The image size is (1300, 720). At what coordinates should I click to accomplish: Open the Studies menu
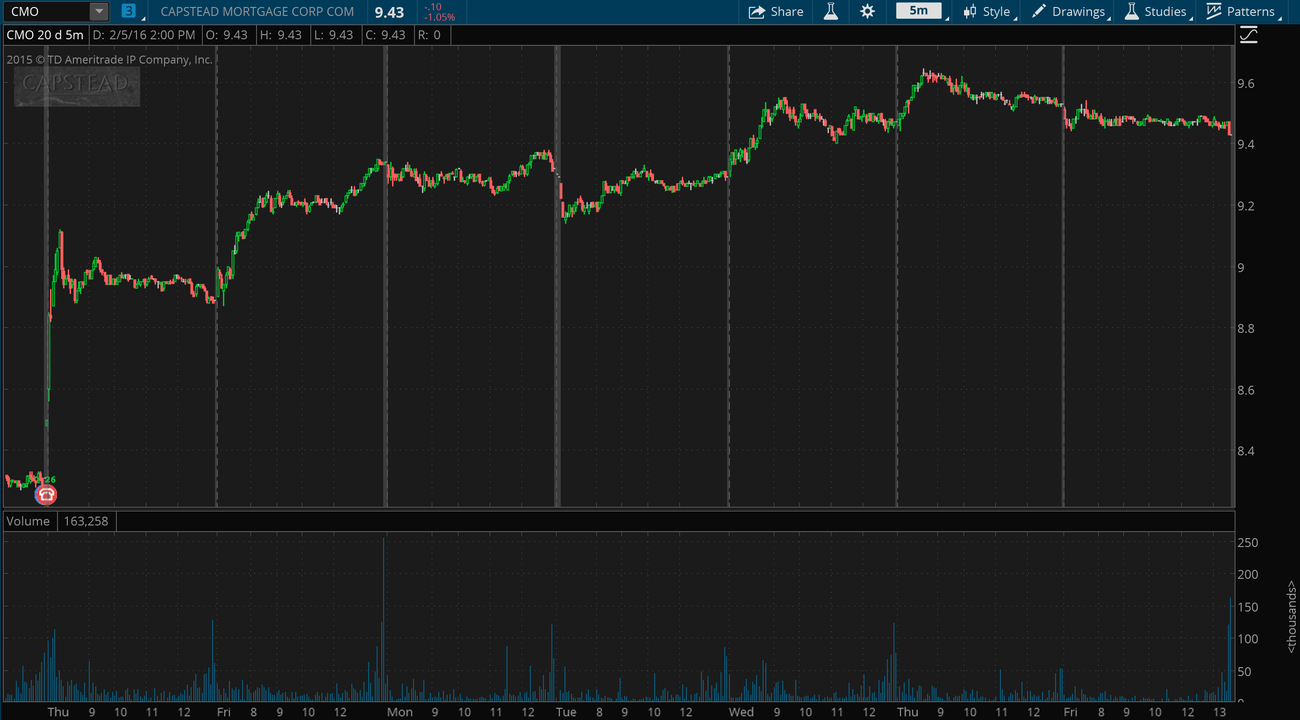(x=1165, y=12)
